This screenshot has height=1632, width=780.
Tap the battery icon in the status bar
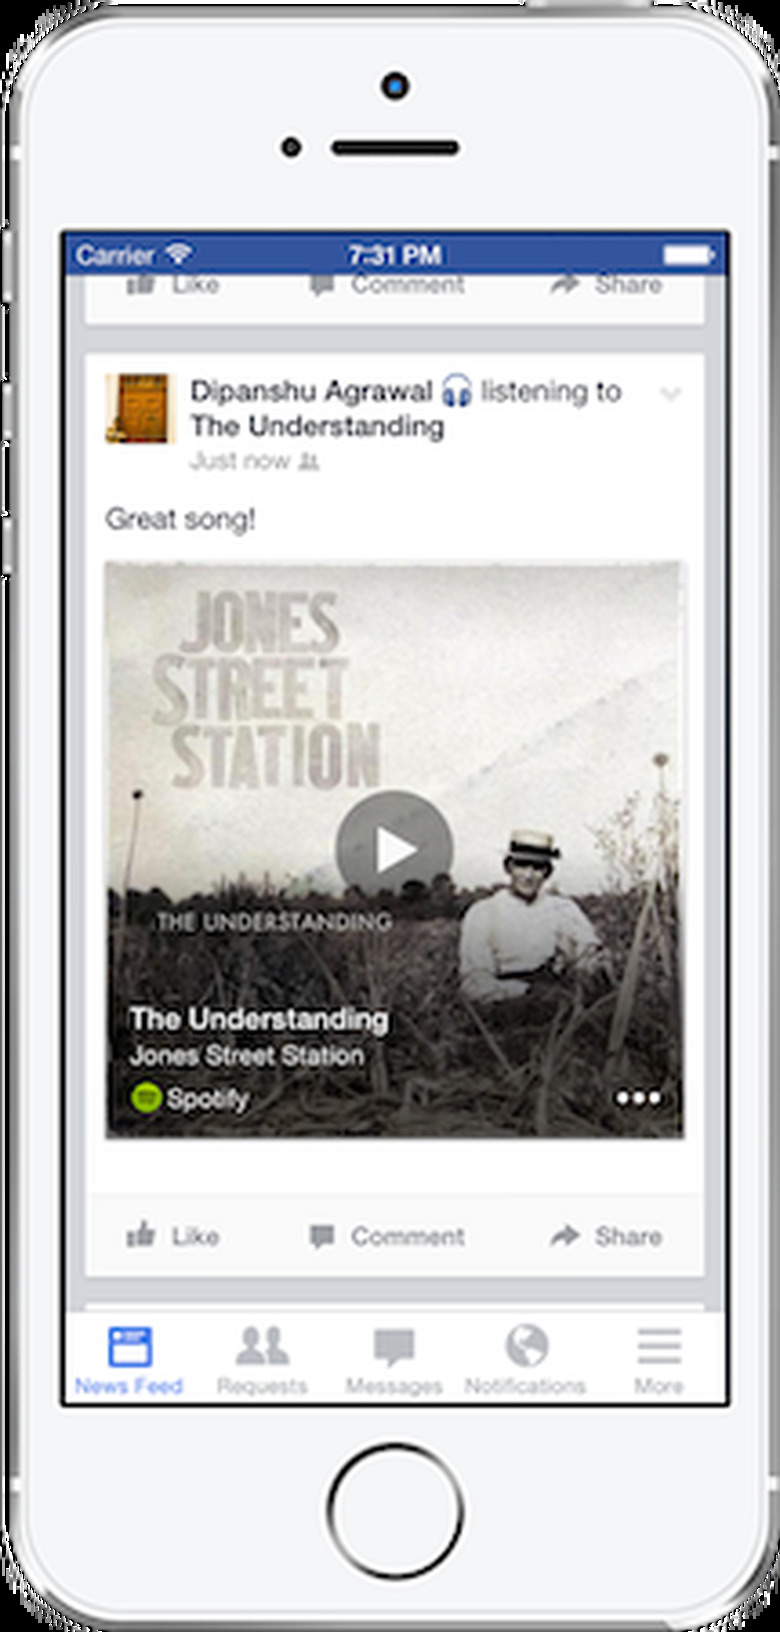pyautogui.click(x=689, y=255)
